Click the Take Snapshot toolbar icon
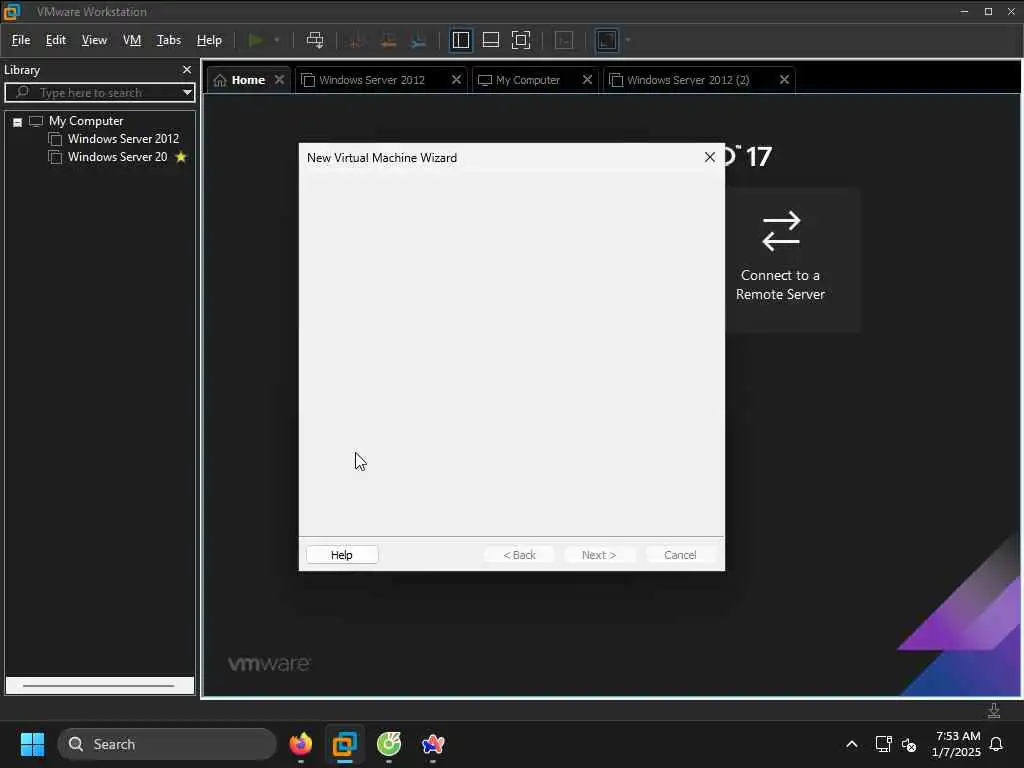This screenshot has height=768, width=1024. click(357, 40)
